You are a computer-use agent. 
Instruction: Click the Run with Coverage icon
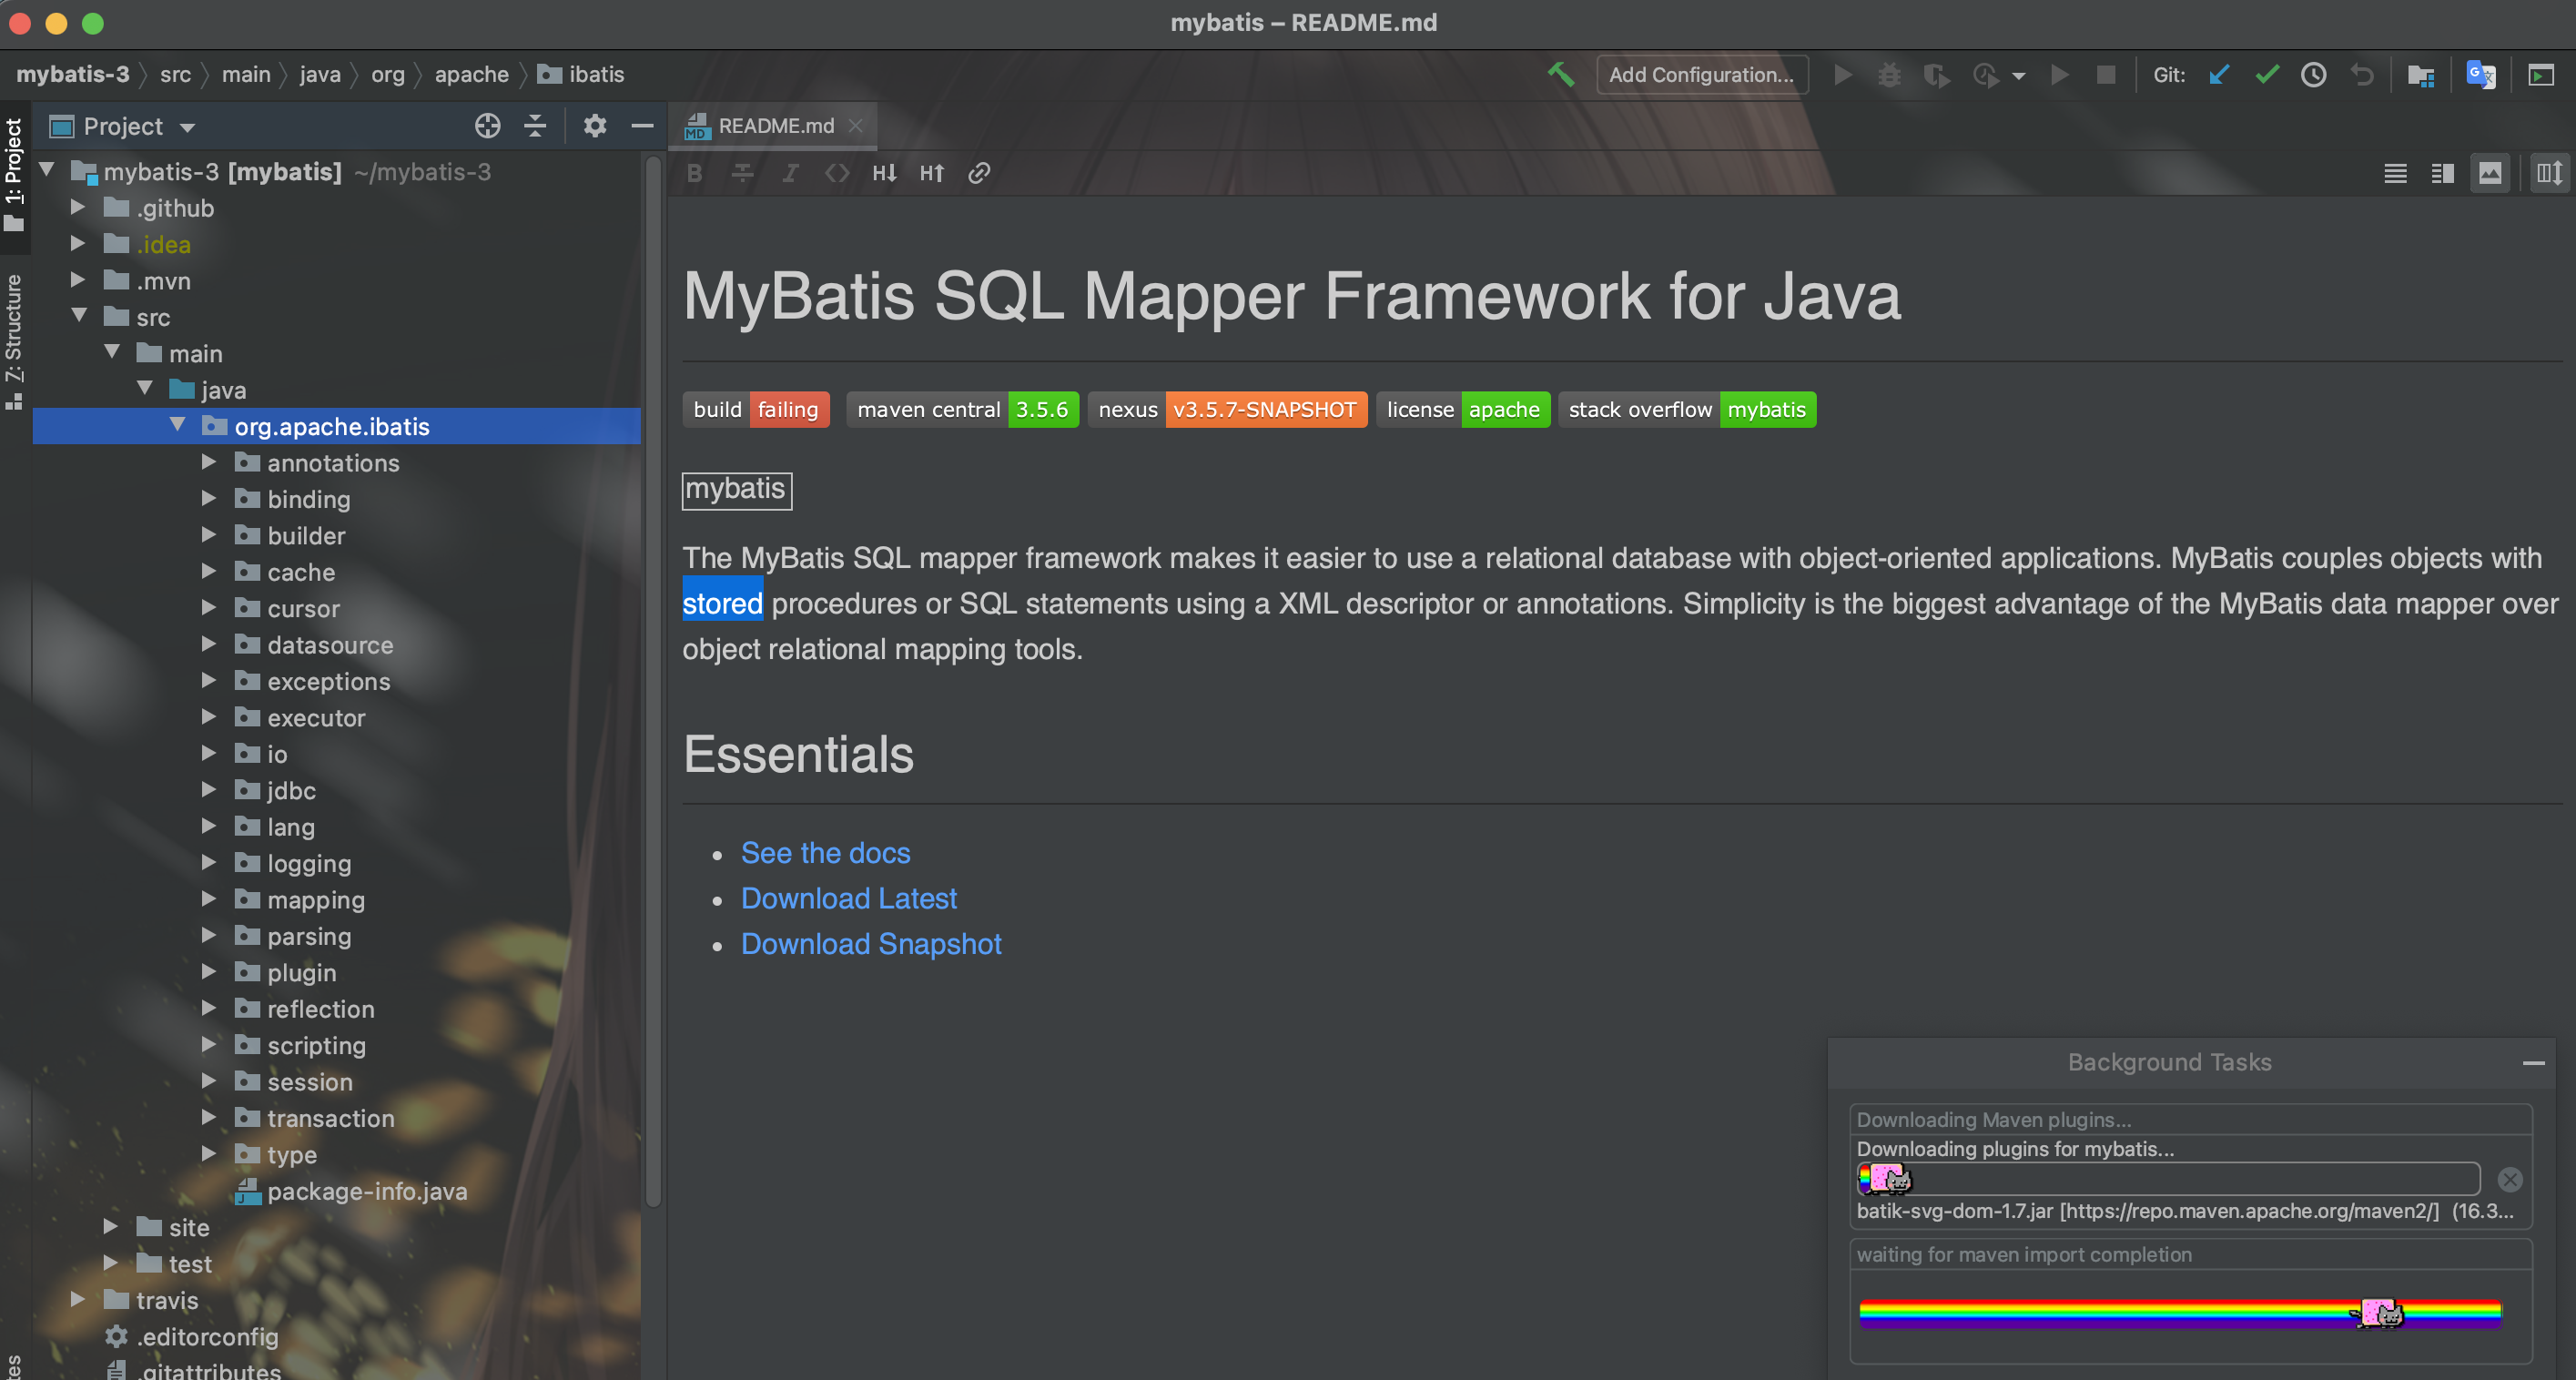point(1937,75)
